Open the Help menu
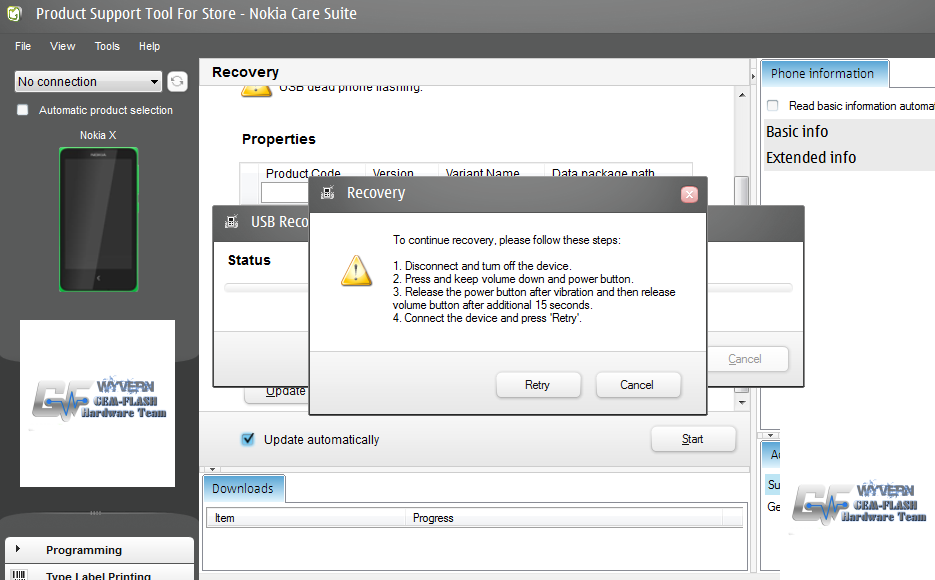Viewport: 935px width, 580px height. click(149, 46)
